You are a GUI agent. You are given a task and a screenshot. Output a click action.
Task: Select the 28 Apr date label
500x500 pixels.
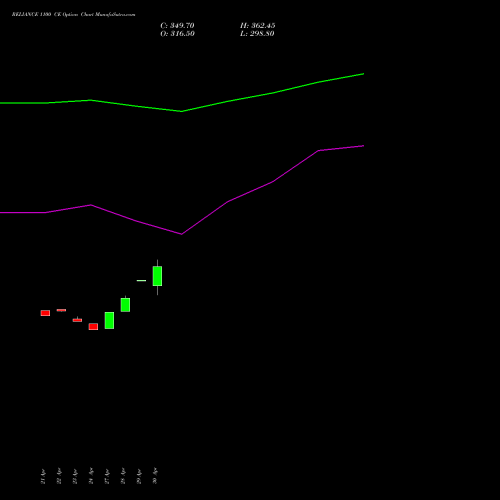(123, 476)
